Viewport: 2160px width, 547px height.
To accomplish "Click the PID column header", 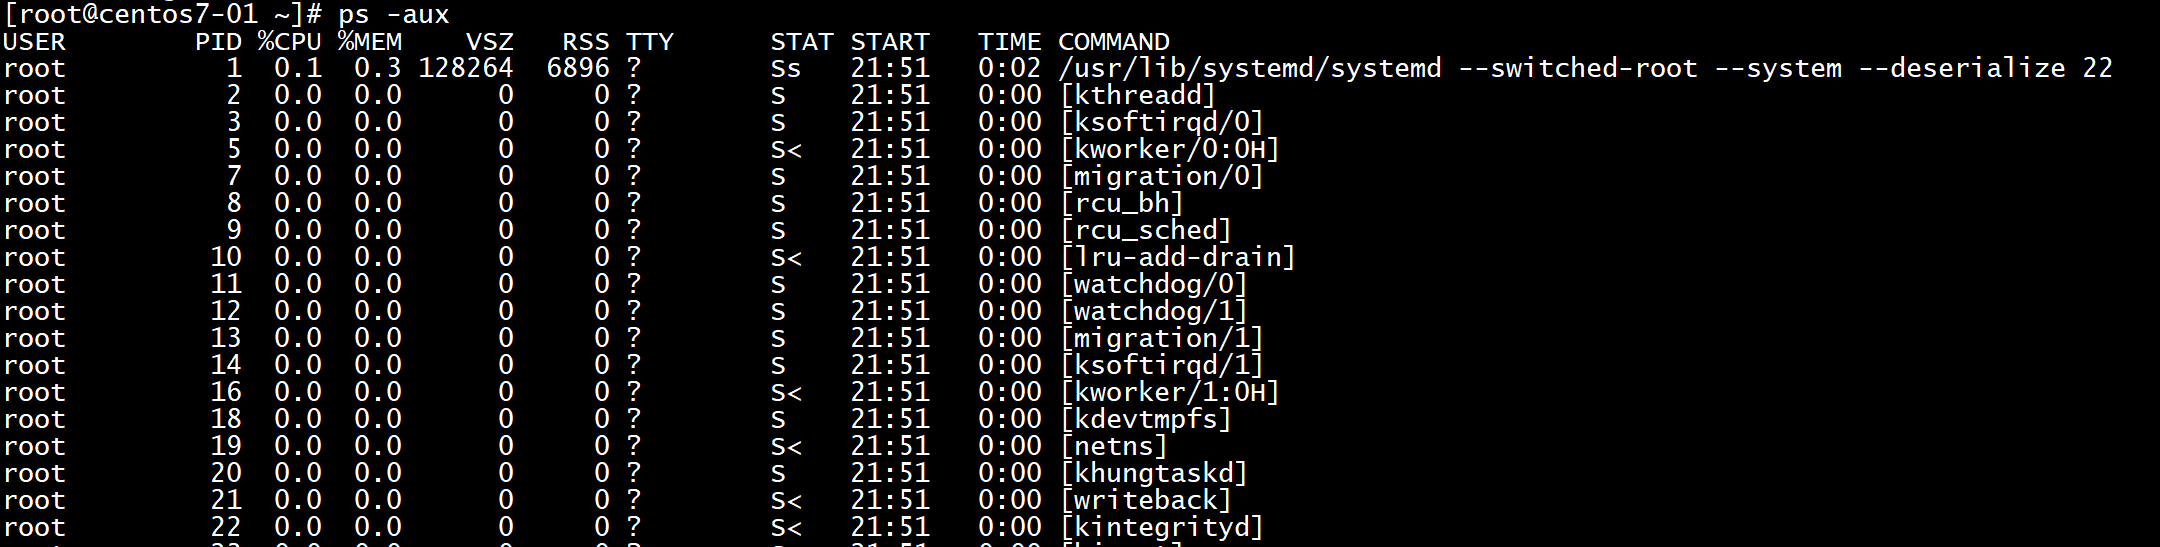I will (218, 42).
